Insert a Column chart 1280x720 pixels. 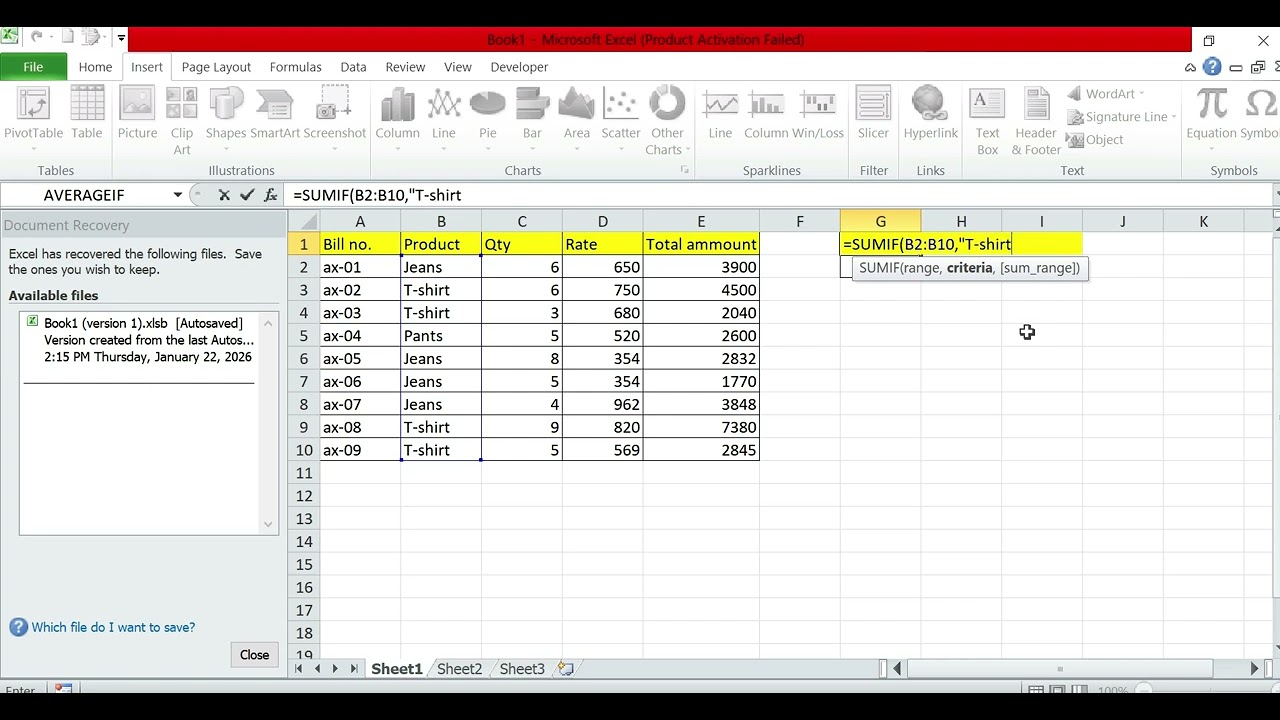point(397,120)
